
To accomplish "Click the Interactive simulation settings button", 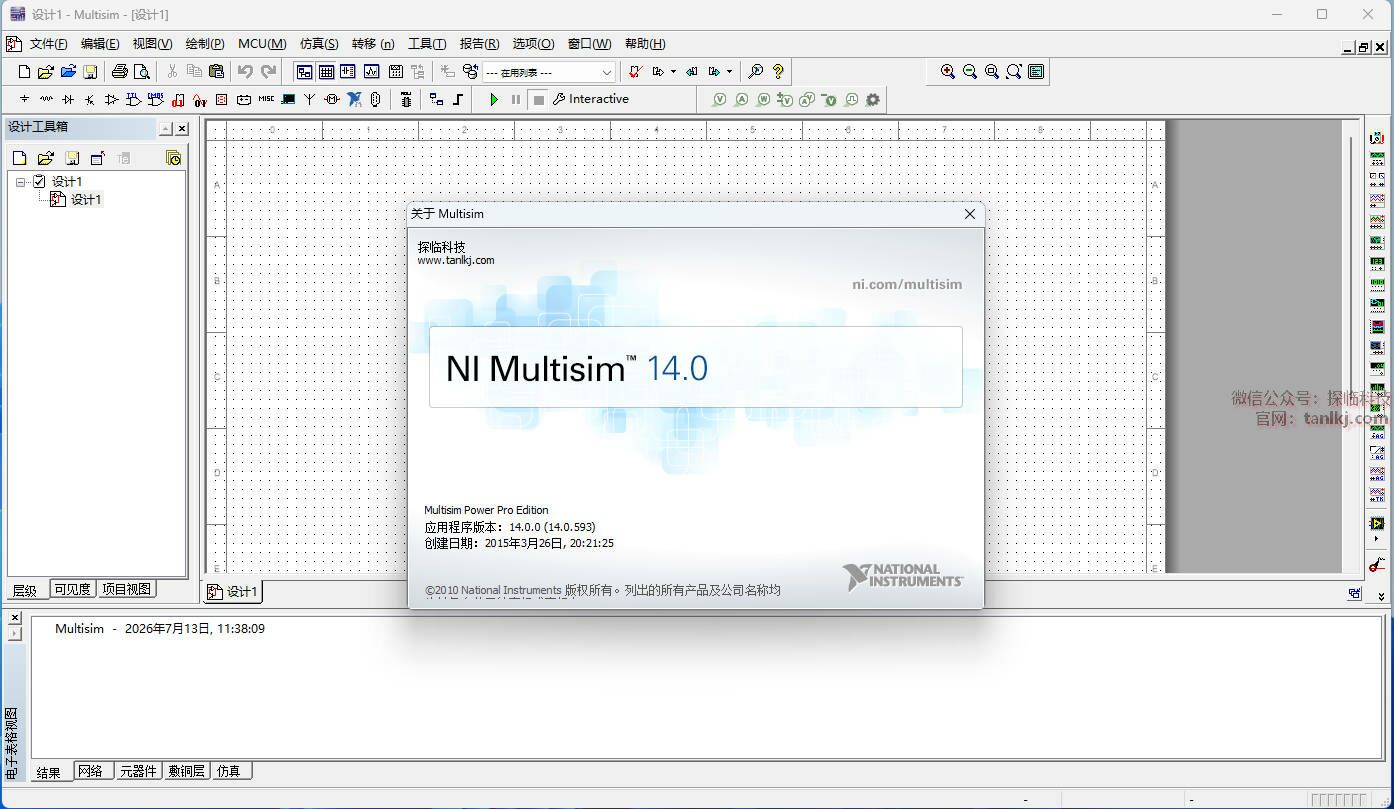I will [591, 99].
